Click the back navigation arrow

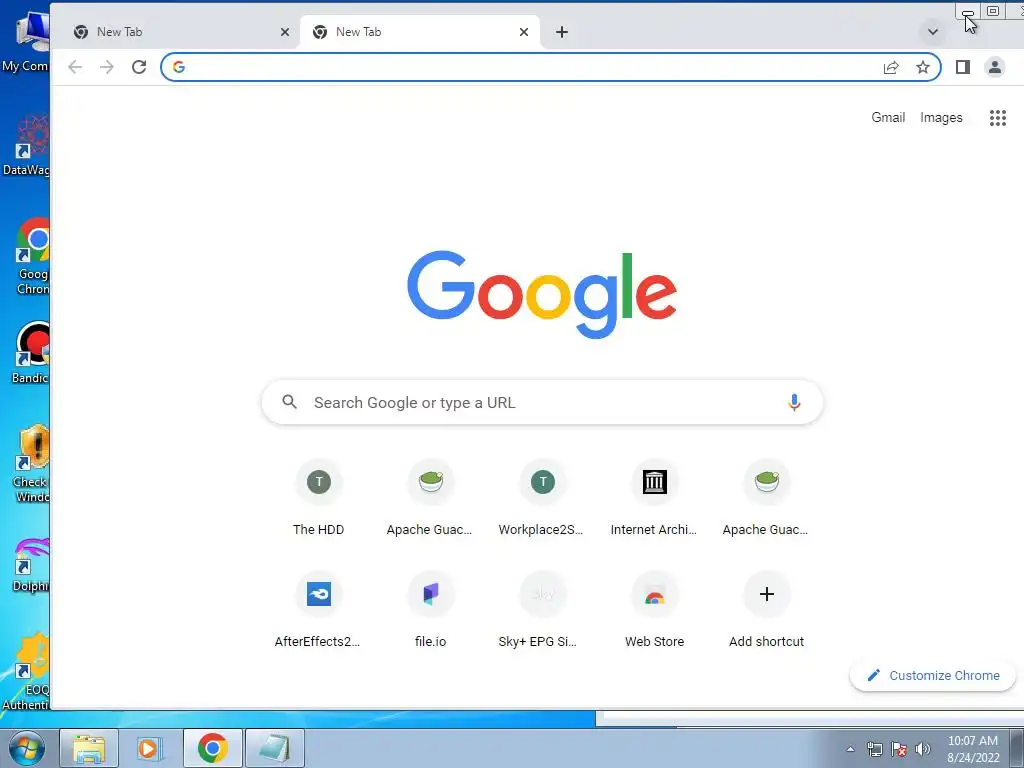click(x=75, y=67)
